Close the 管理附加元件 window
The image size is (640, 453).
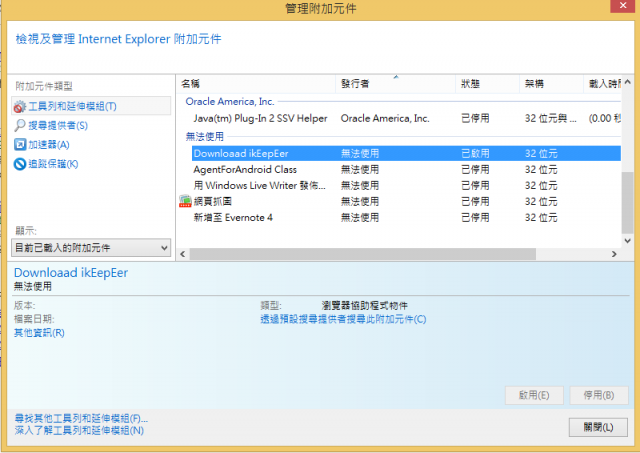tap(623, 6)
